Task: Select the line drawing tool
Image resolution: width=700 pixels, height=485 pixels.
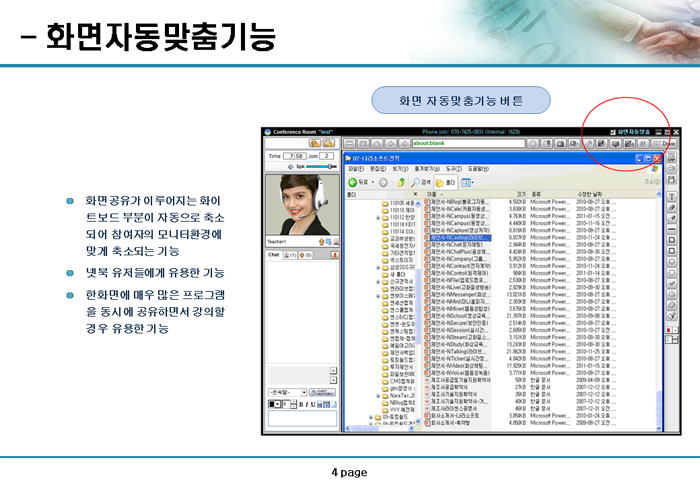Action: [x=672, y=229]
